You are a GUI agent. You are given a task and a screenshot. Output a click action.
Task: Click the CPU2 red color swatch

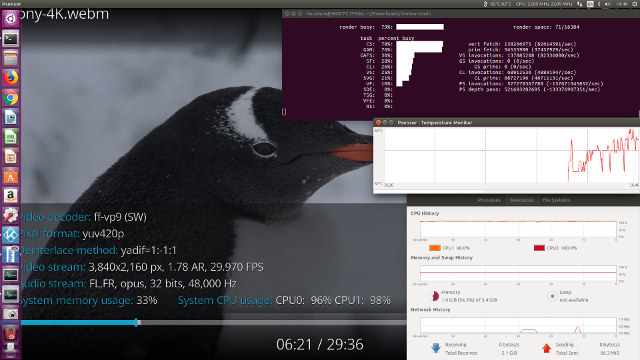539,248
